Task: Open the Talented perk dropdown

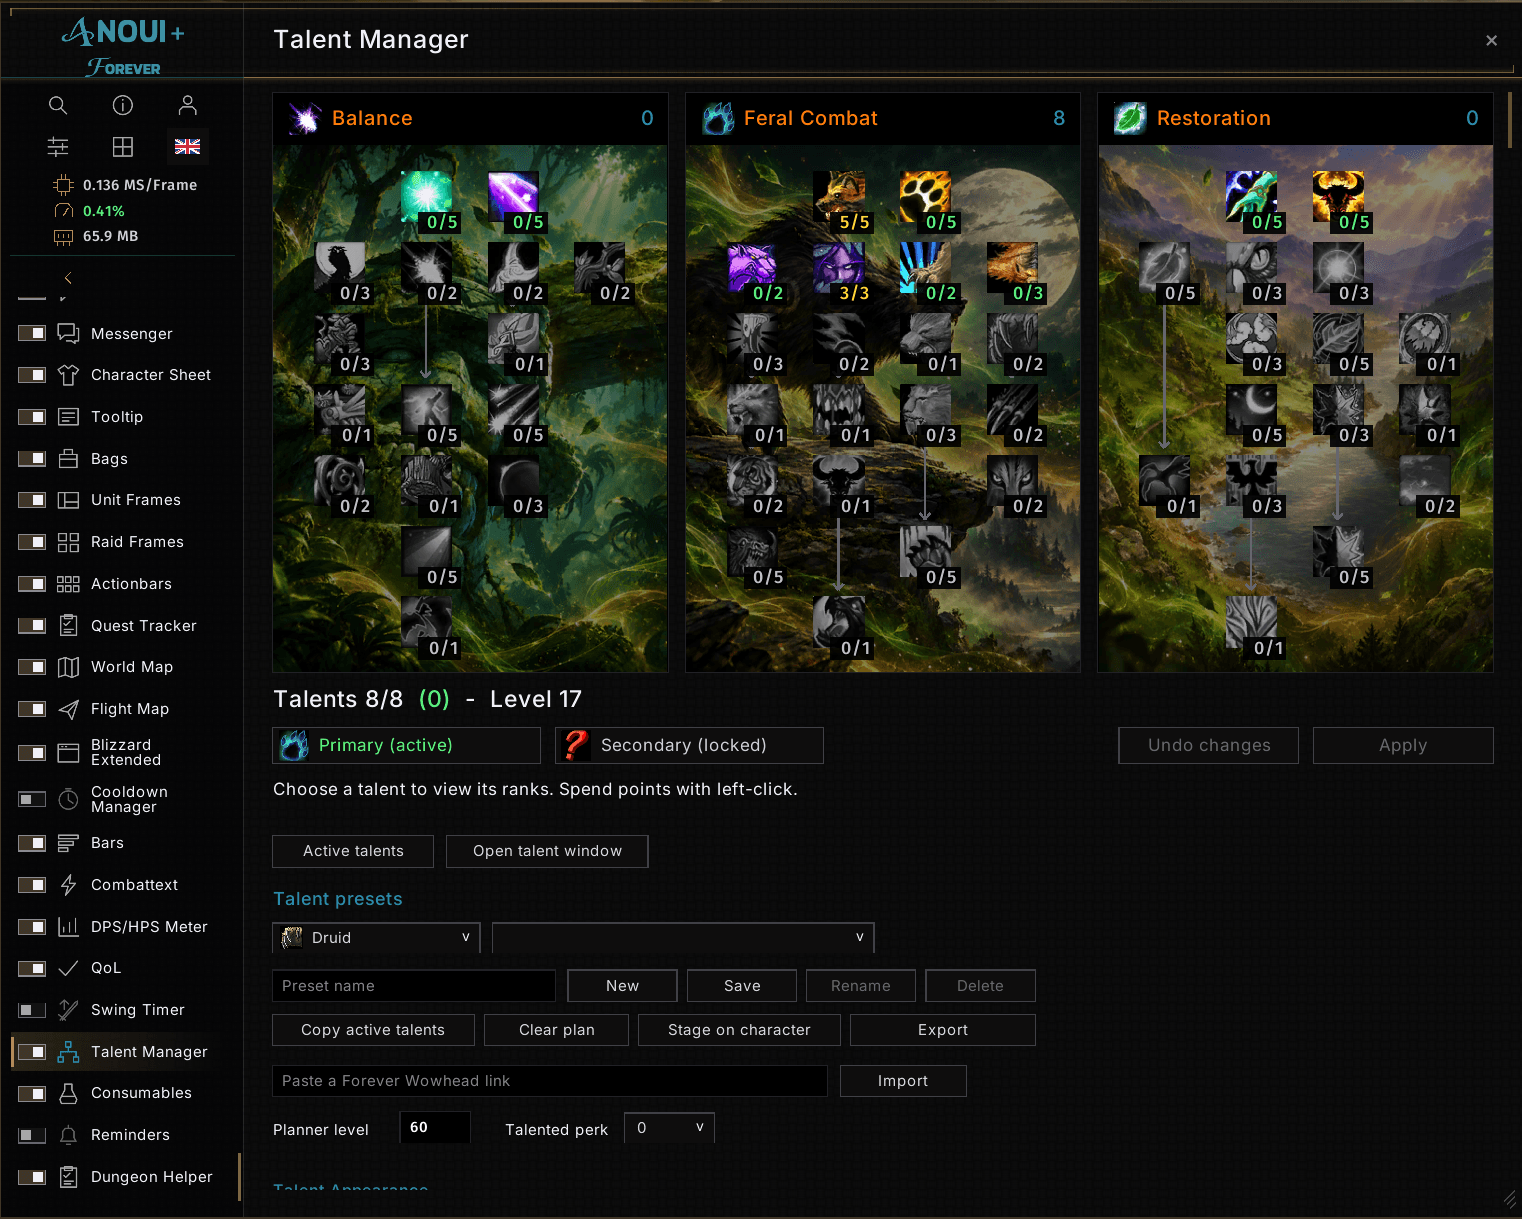Action: pyautogui.click(x=669, y=1128)
